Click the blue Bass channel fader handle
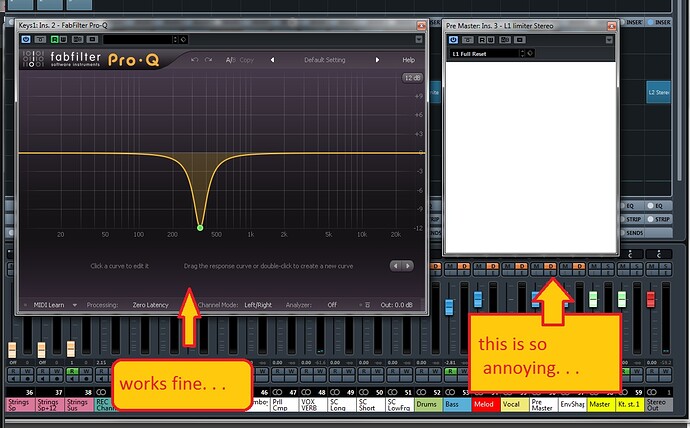 tap(449, 307)
